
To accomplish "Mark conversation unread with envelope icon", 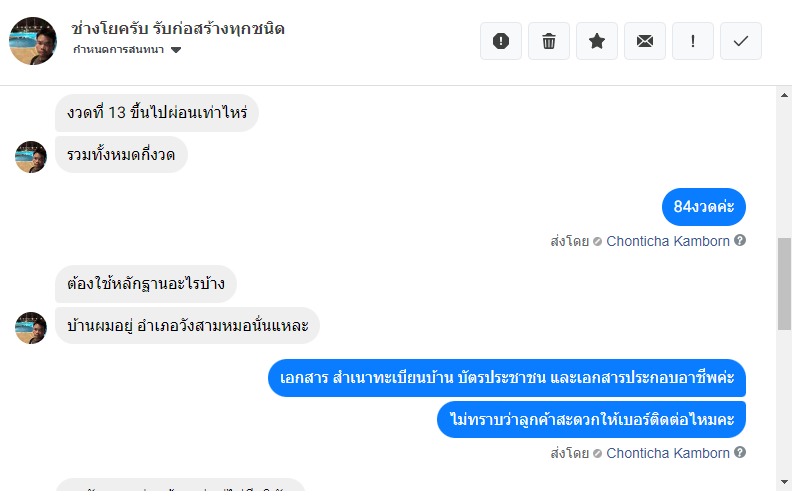I will pyautogui.click(x=645, y=41).
